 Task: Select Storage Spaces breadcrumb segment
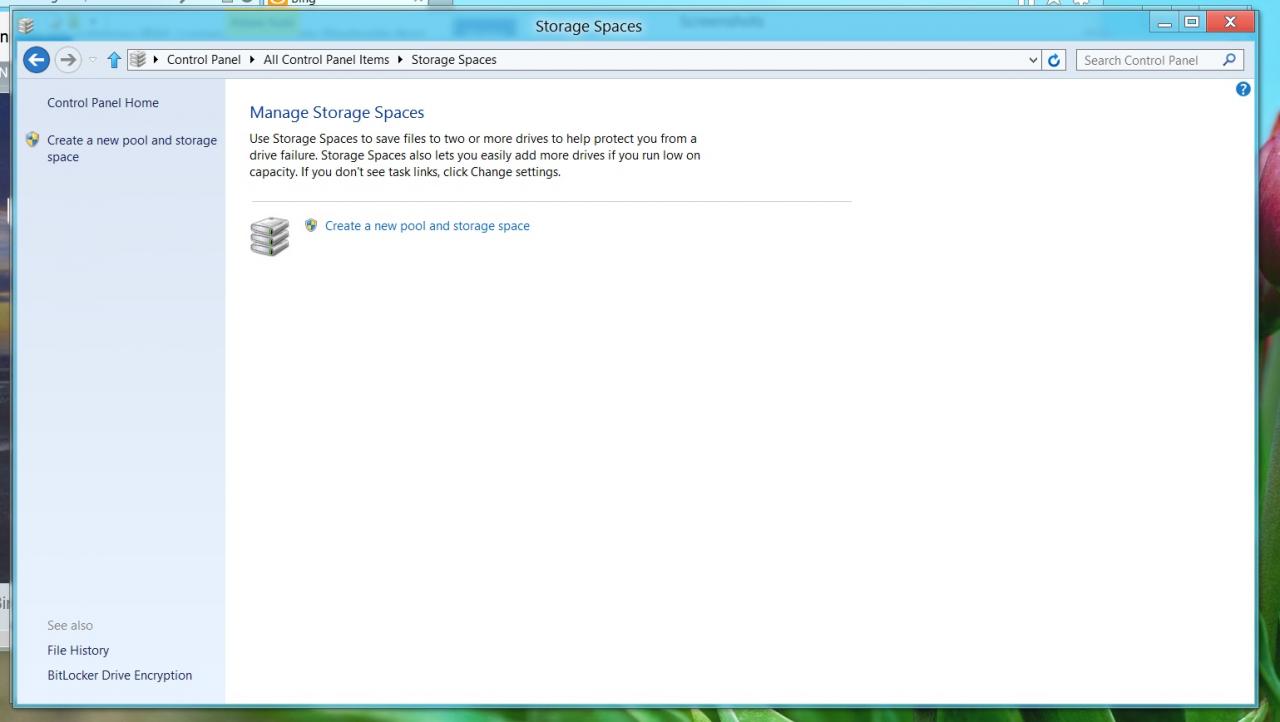(454, 60)
